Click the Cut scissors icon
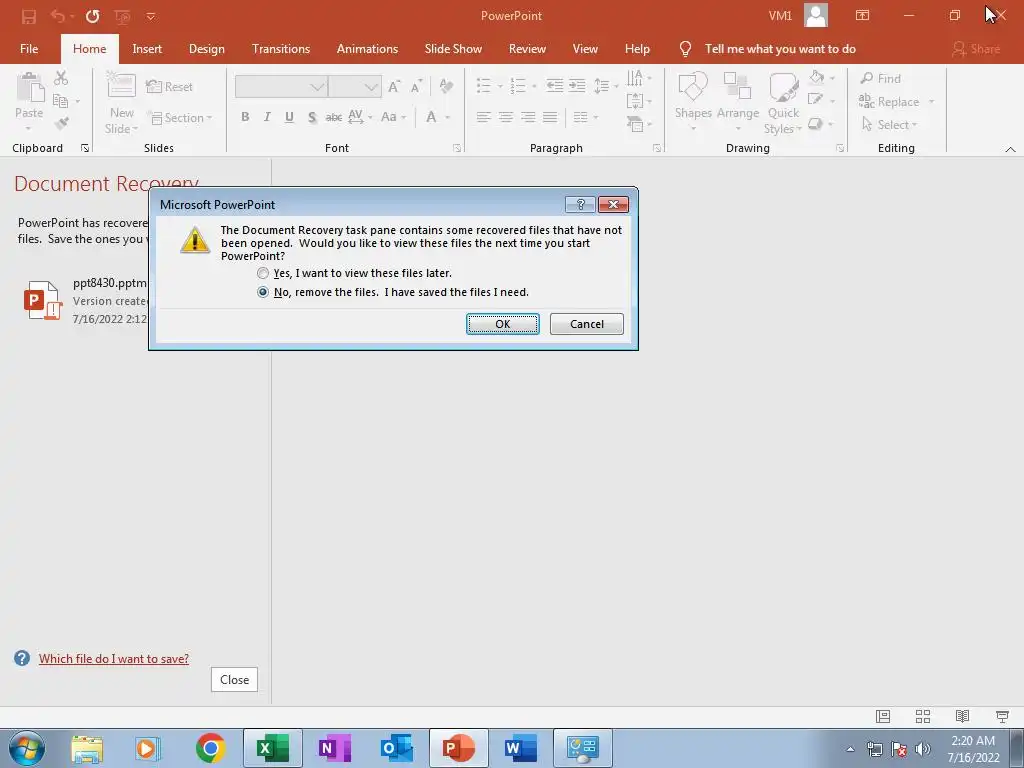 tap(61, 78)
